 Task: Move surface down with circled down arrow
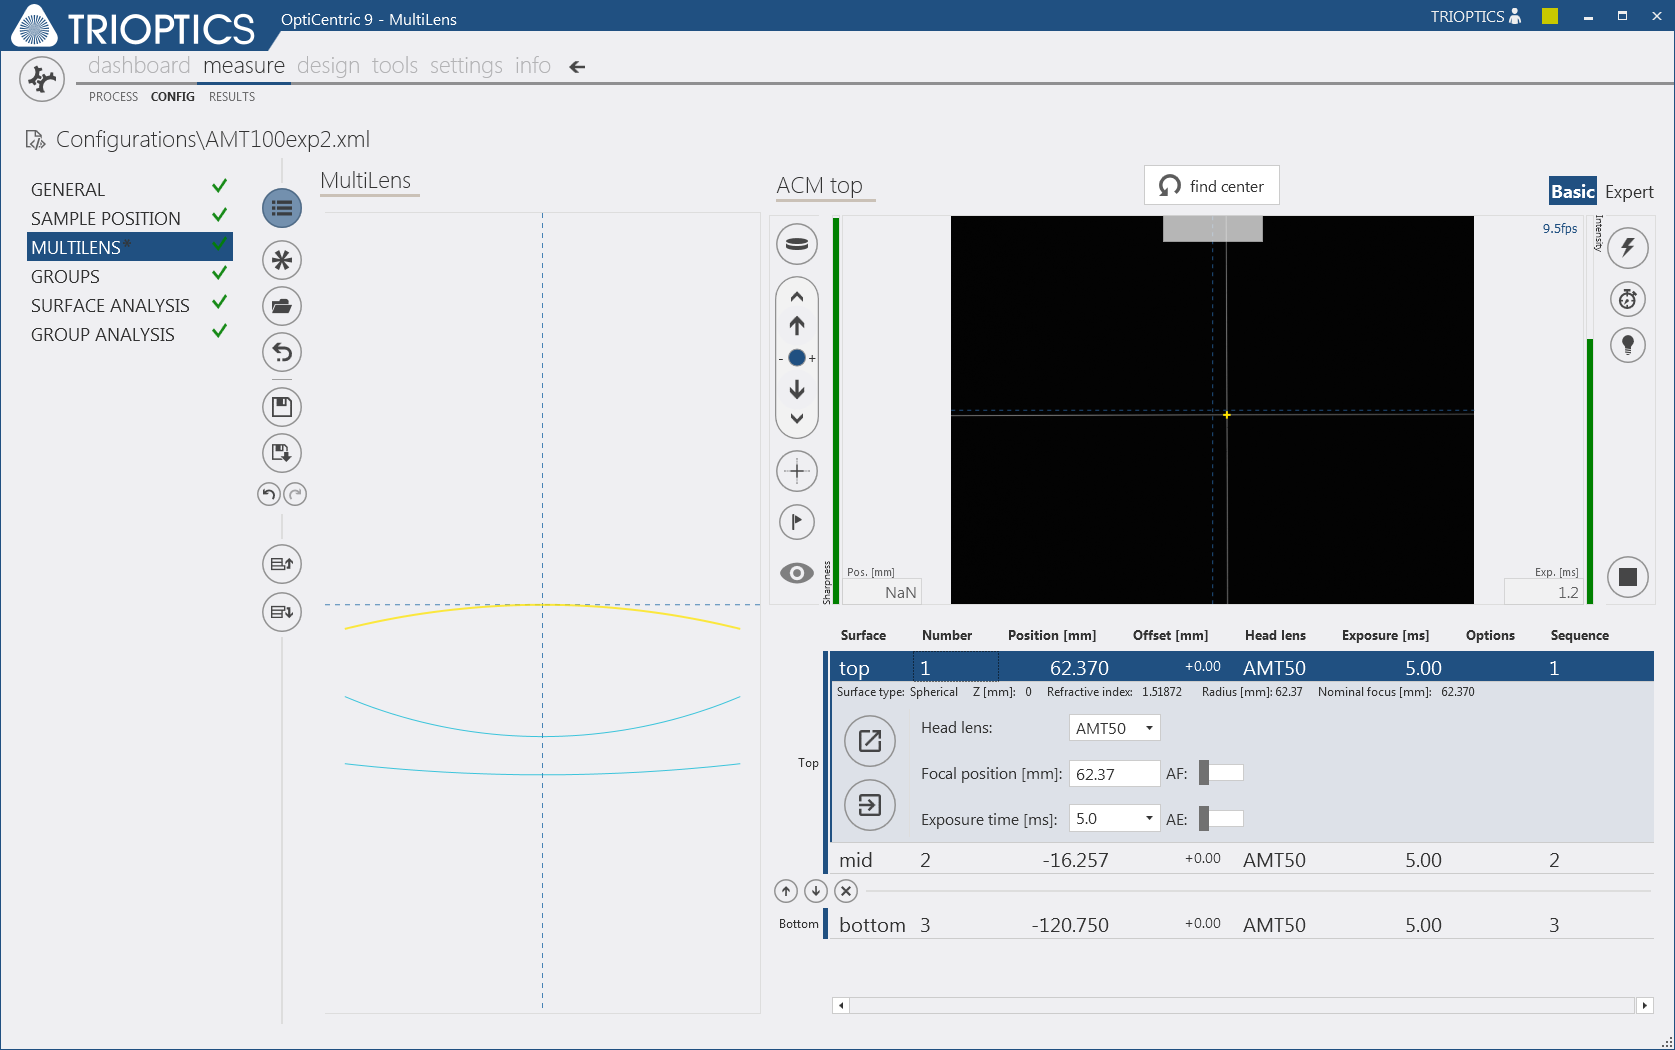click(x=816, y=891)
